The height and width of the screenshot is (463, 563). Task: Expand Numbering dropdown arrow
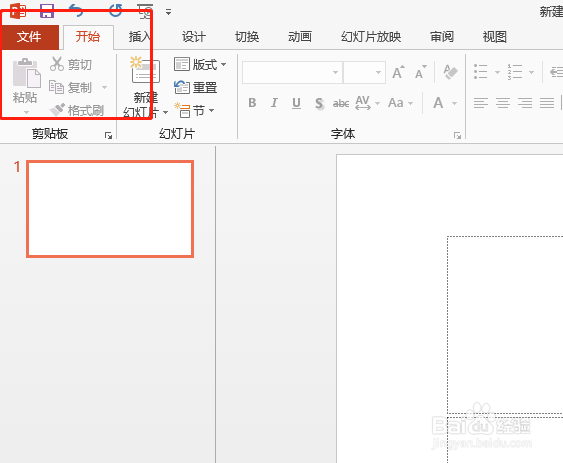click(531, 72)
